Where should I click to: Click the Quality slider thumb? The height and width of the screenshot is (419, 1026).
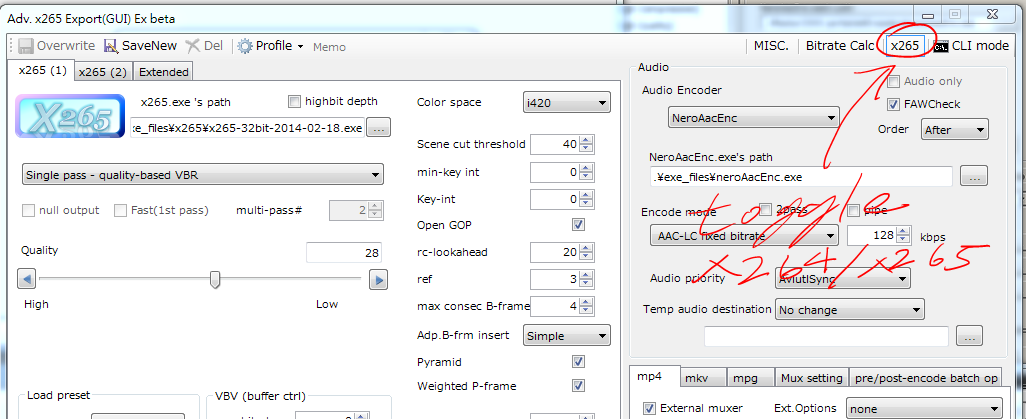point(215,280)
